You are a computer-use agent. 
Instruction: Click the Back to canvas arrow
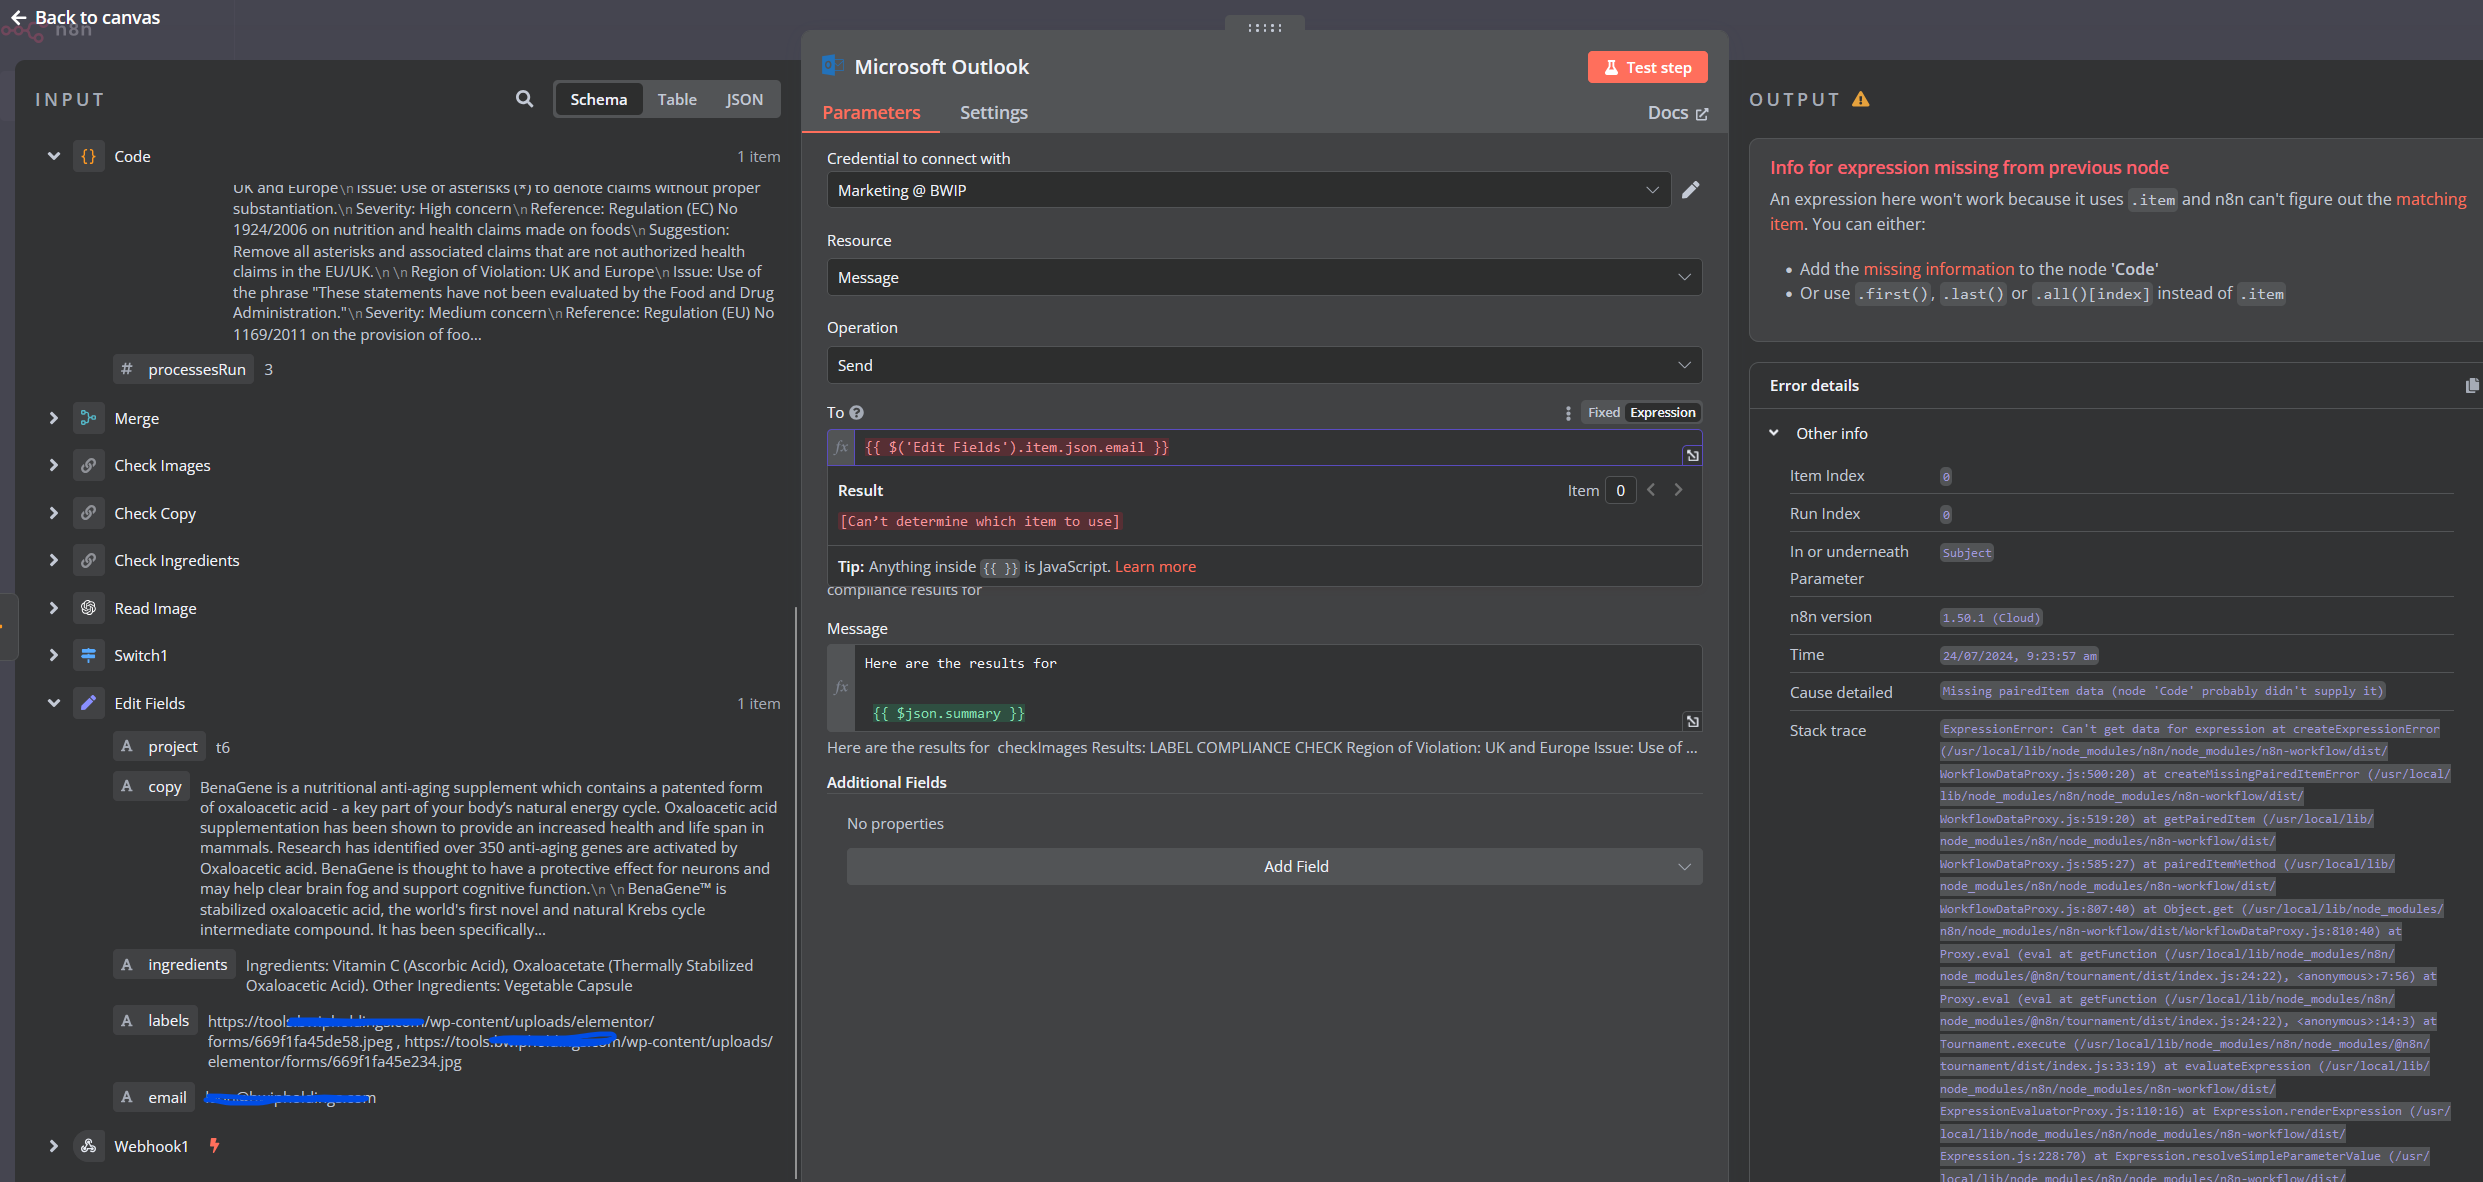18,17
